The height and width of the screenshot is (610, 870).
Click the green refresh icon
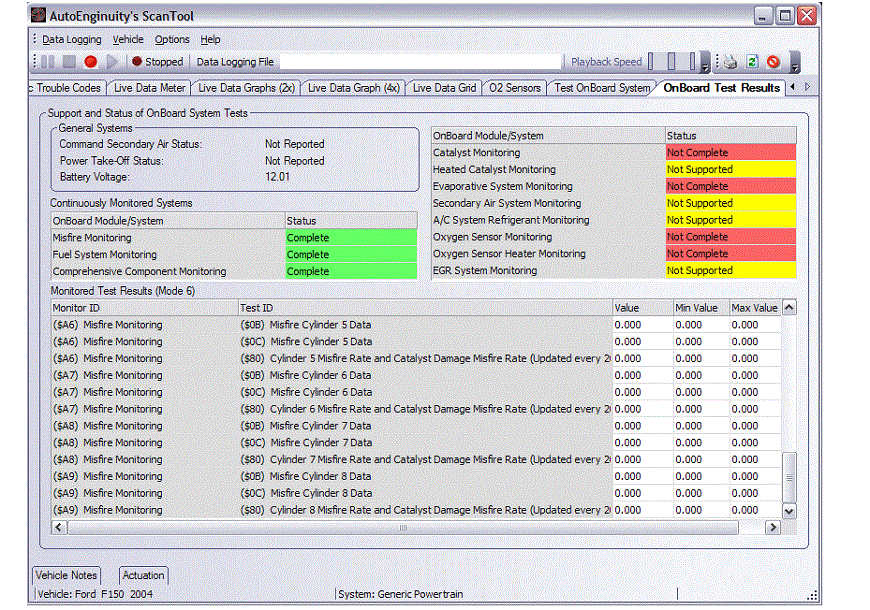752,62
